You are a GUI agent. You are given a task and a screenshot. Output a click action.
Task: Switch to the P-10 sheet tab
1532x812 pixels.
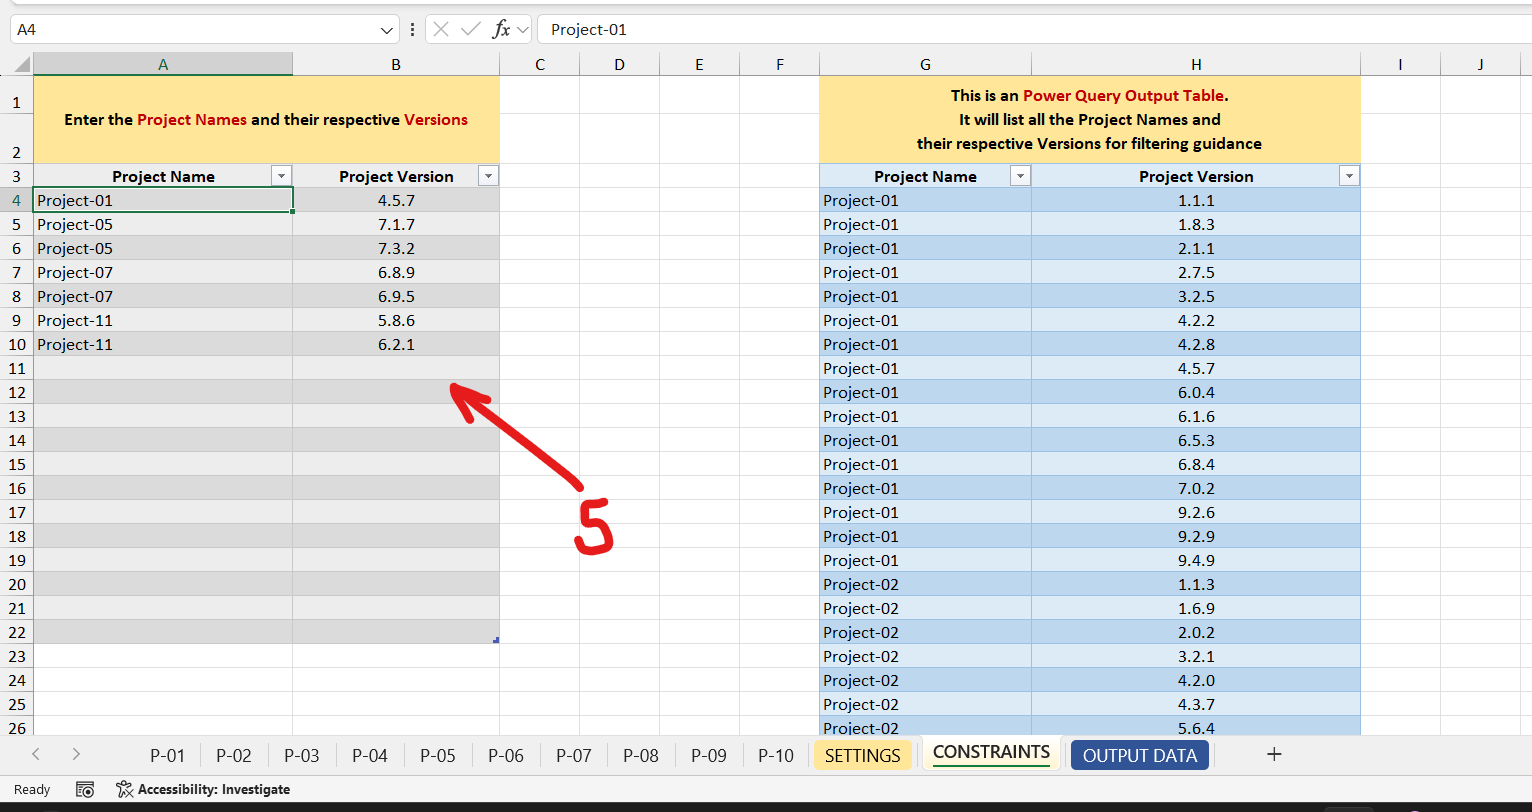coord(776,756)
